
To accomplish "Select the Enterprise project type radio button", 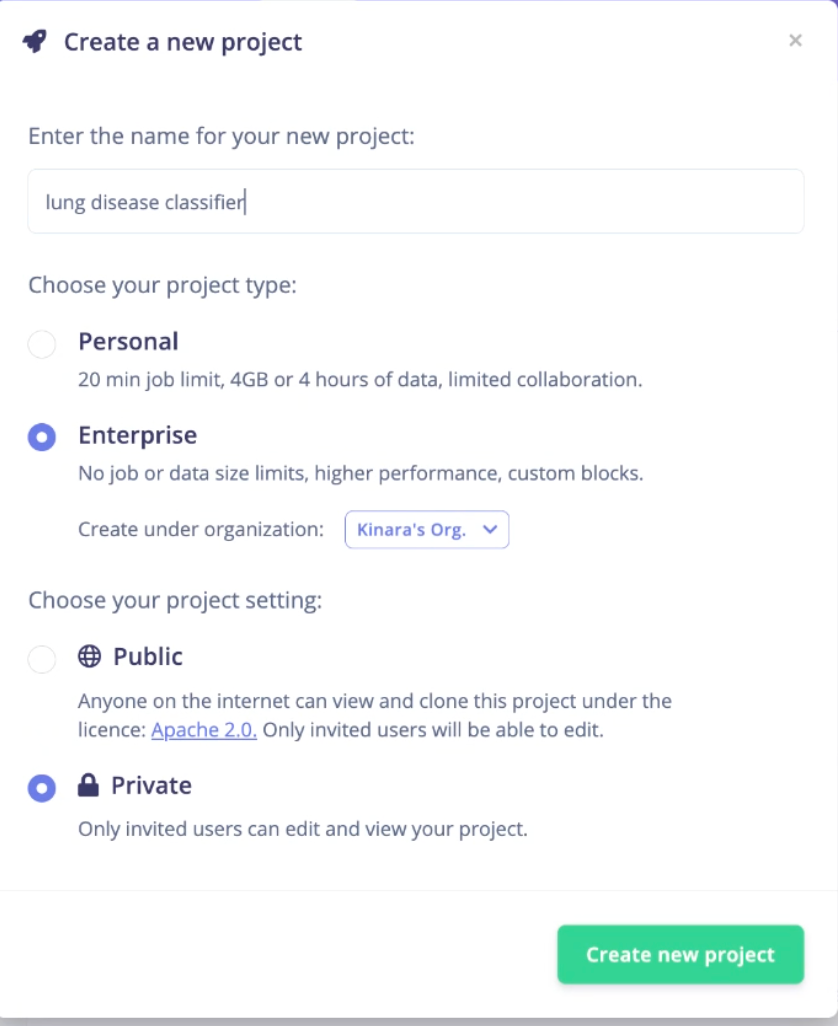I will pos(42,436).
